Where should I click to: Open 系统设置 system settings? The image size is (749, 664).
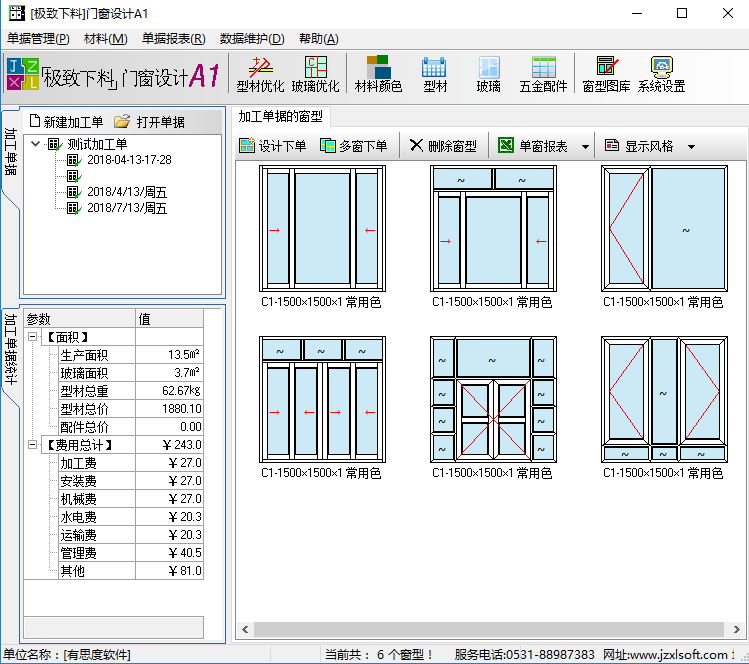click(662, 74)
